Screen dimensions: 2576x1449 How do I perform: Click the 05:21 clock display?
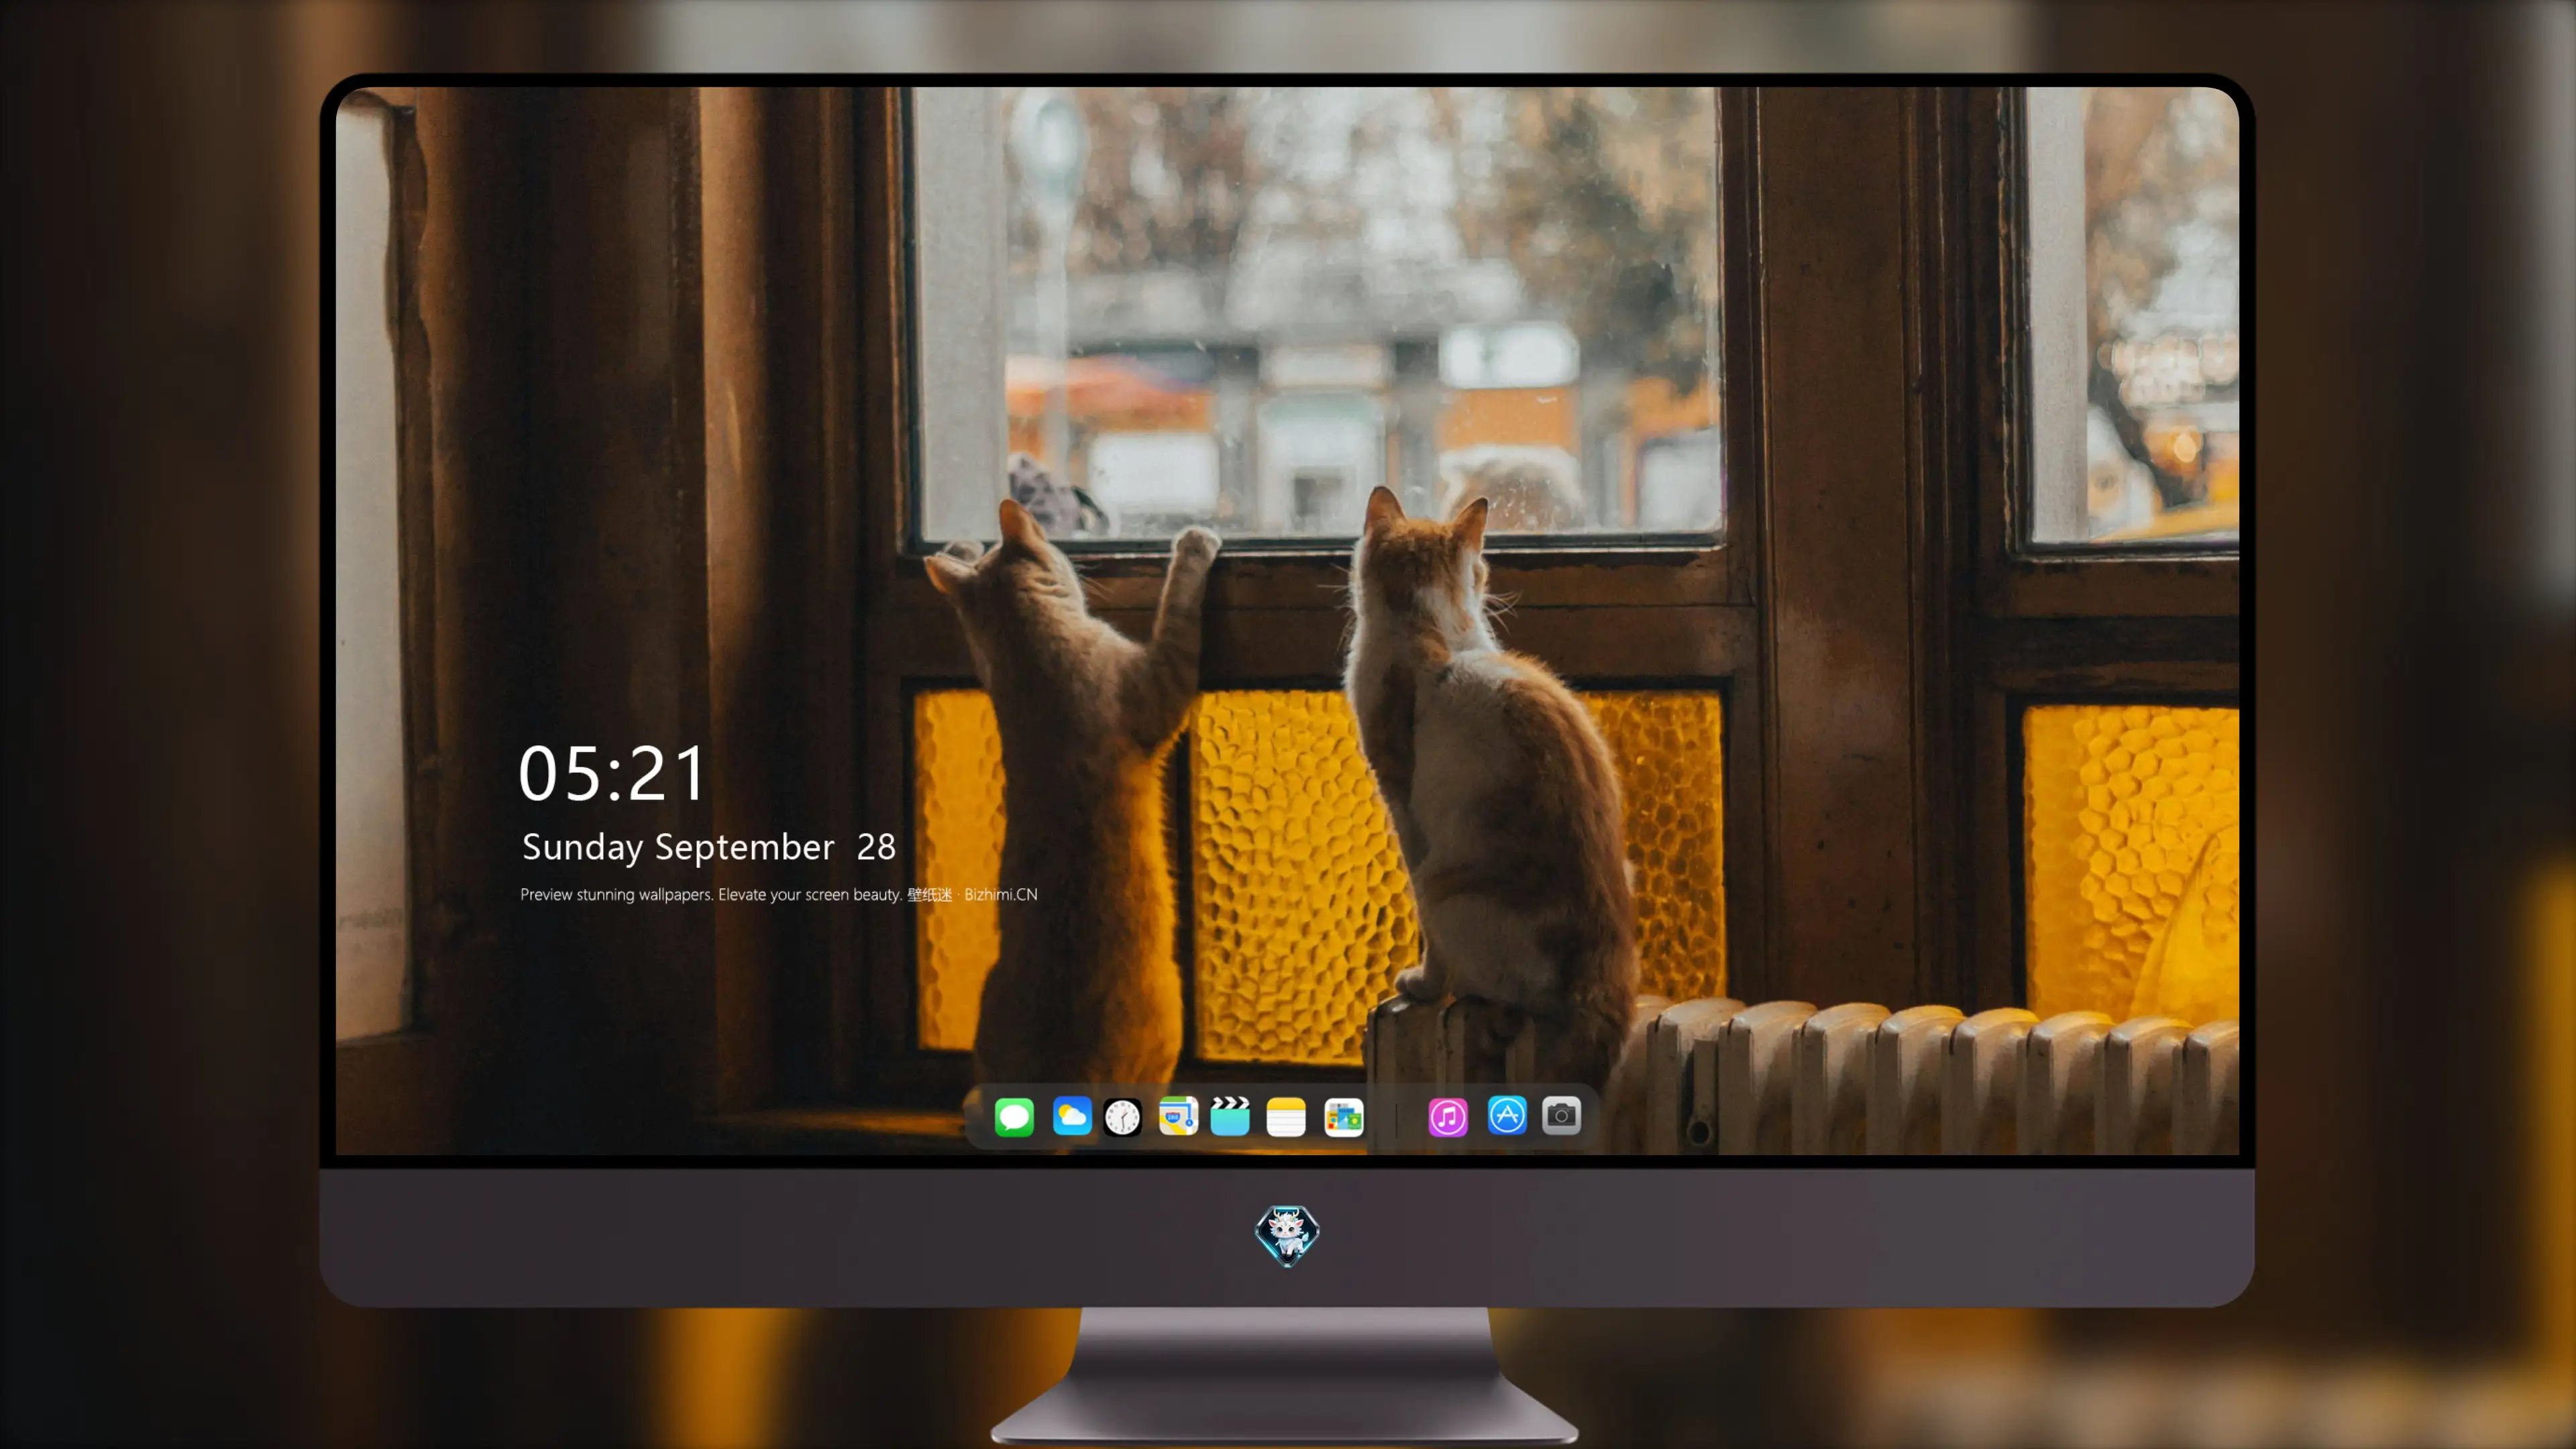coord(612,773)
